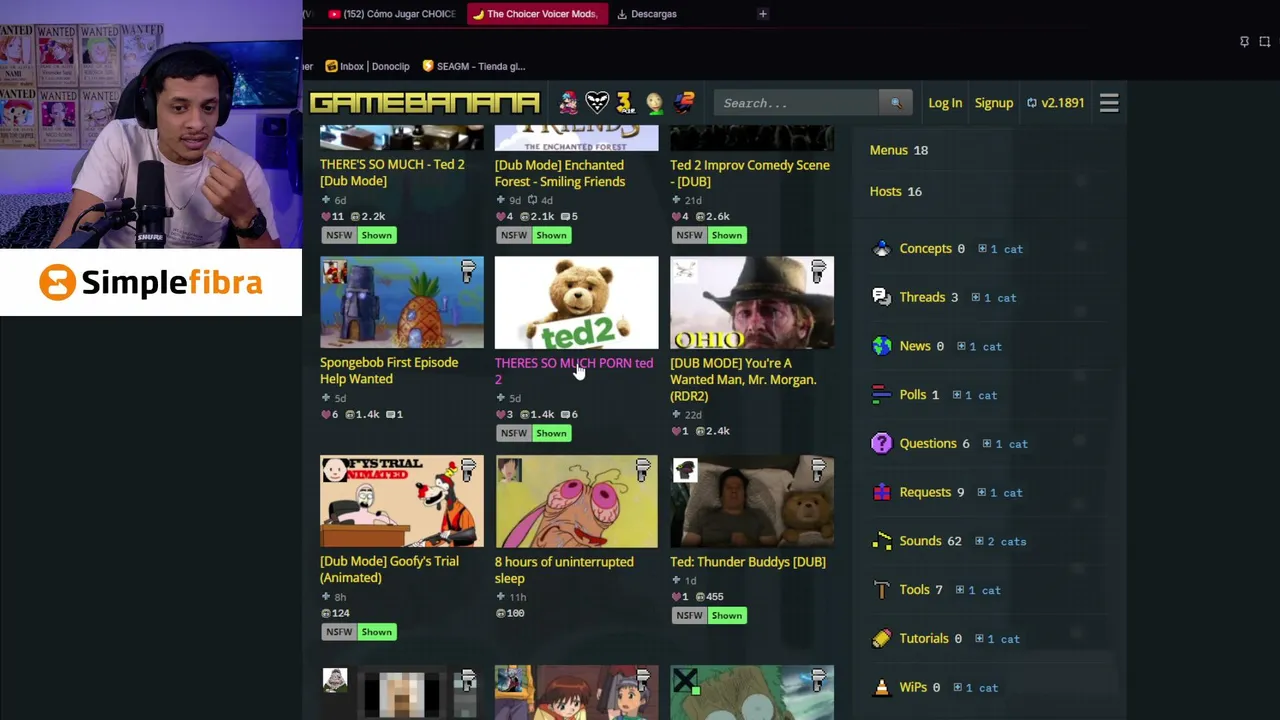This screenshot has width=1280, height=720.
Task: Expand the Polls '1 cat' categories
Action: pos(975,395)
